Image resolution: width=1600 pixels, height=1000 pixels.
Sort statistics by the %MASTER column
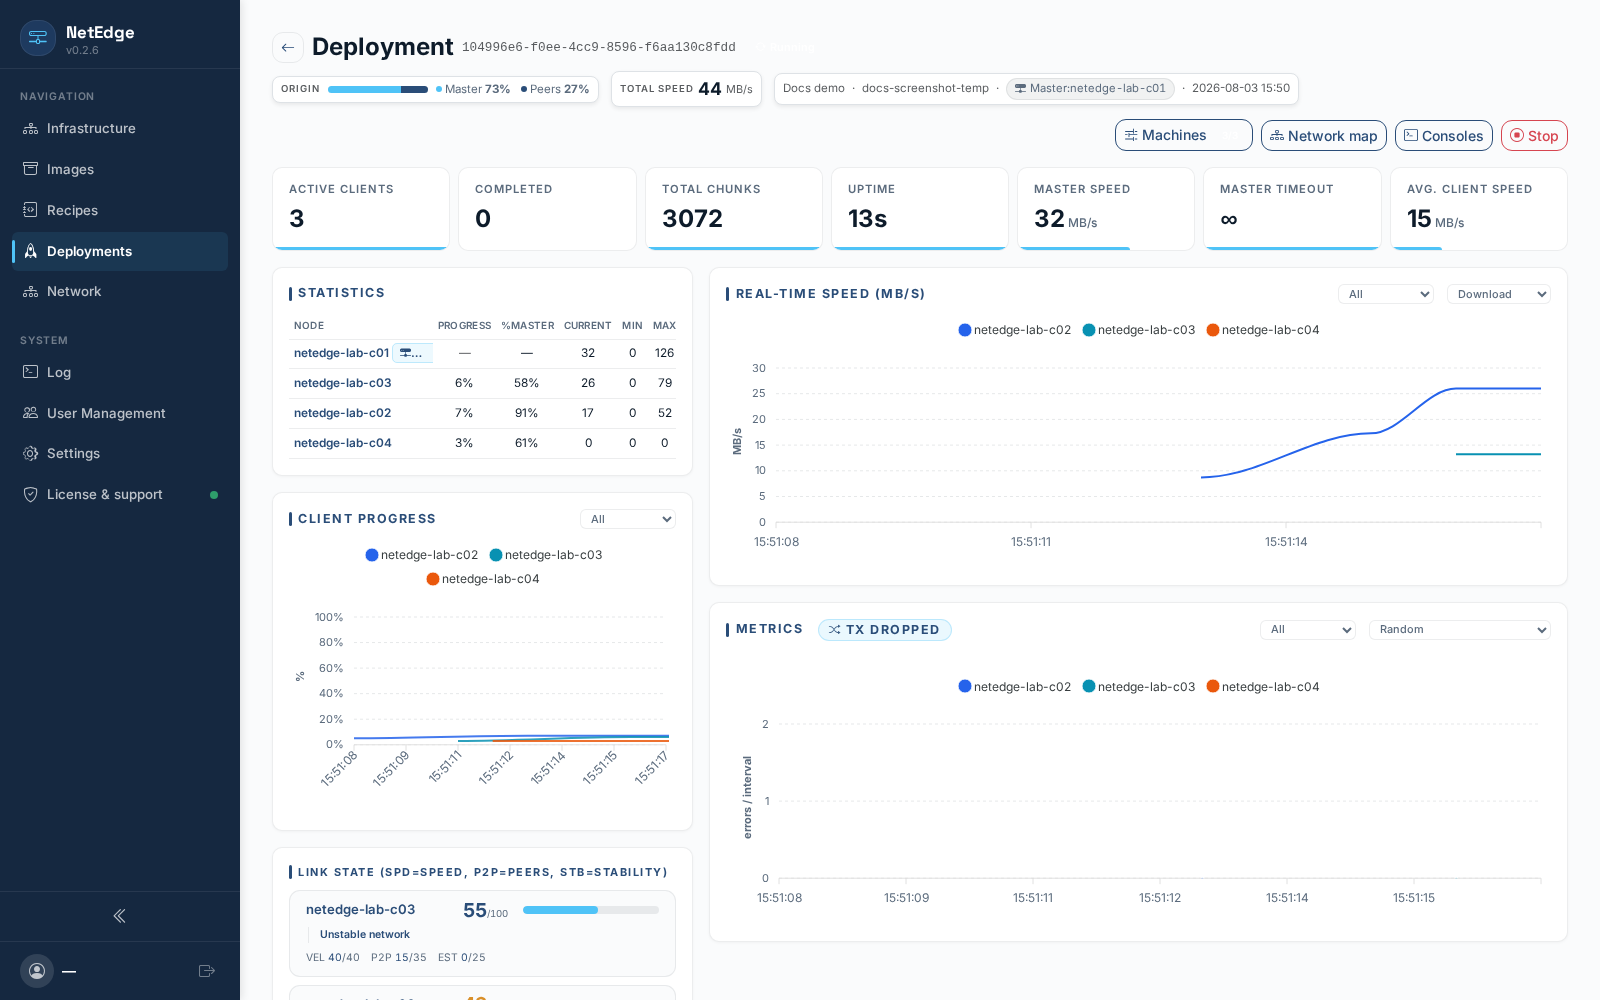tap(527, 326)
